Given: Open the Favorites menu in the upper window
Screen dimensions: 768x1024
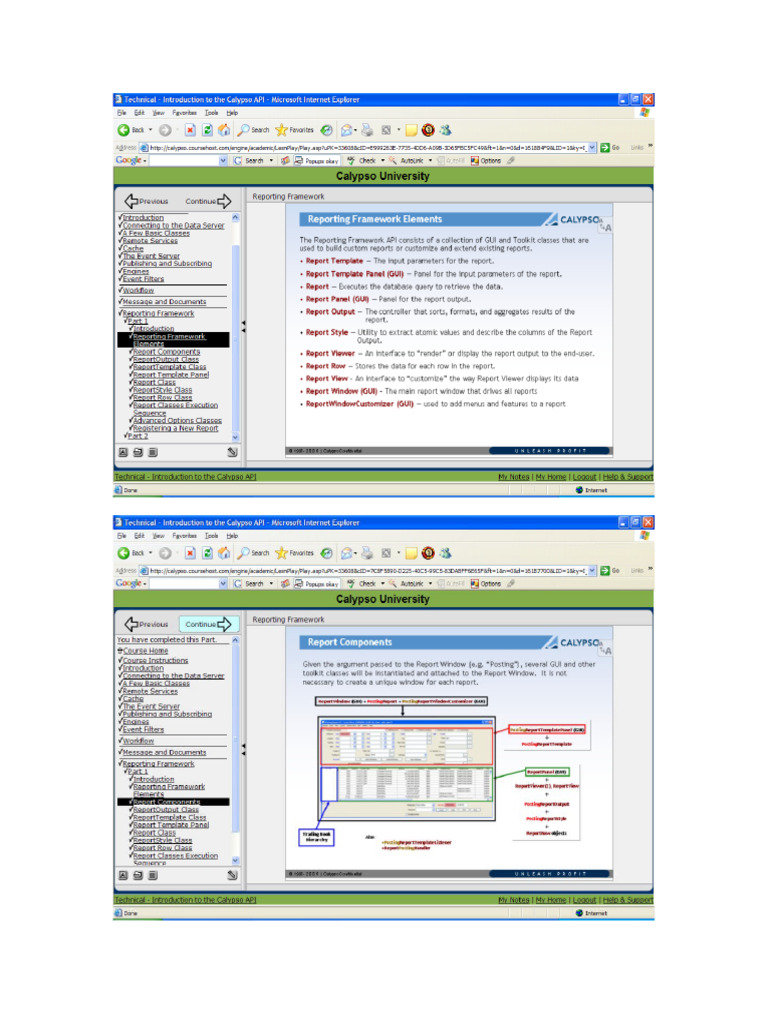Looking at the screenshot, I should (x=184, y=113).
